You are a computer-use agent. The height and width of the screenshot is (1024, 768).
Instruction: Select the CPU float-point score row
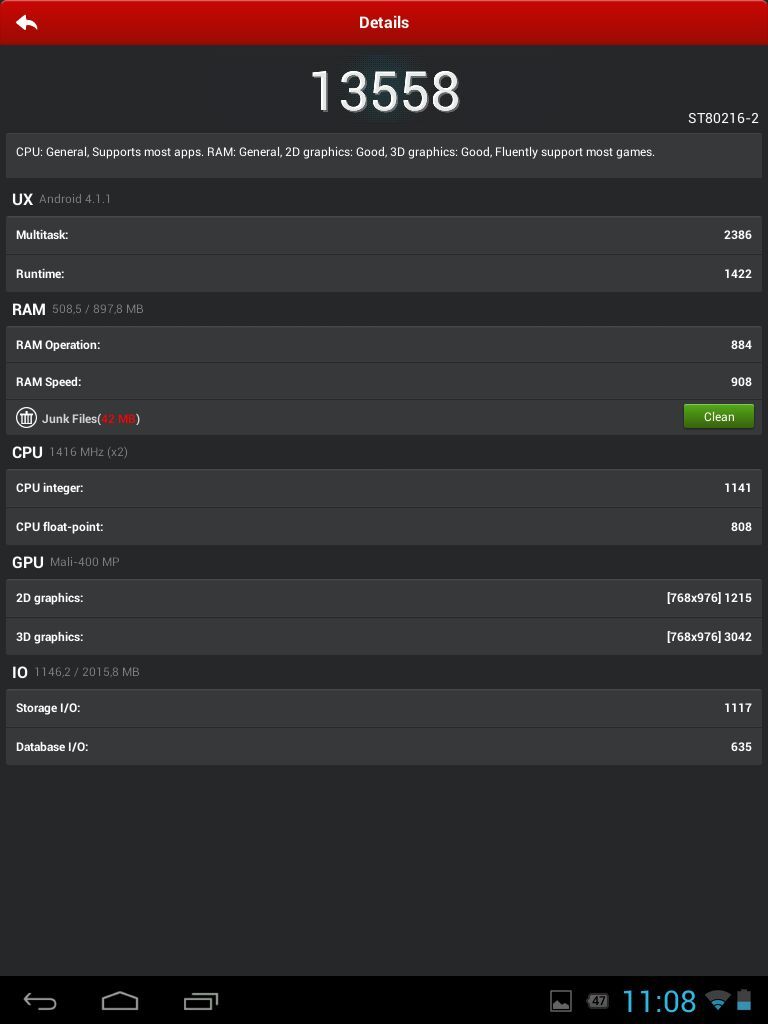[384, 527]
